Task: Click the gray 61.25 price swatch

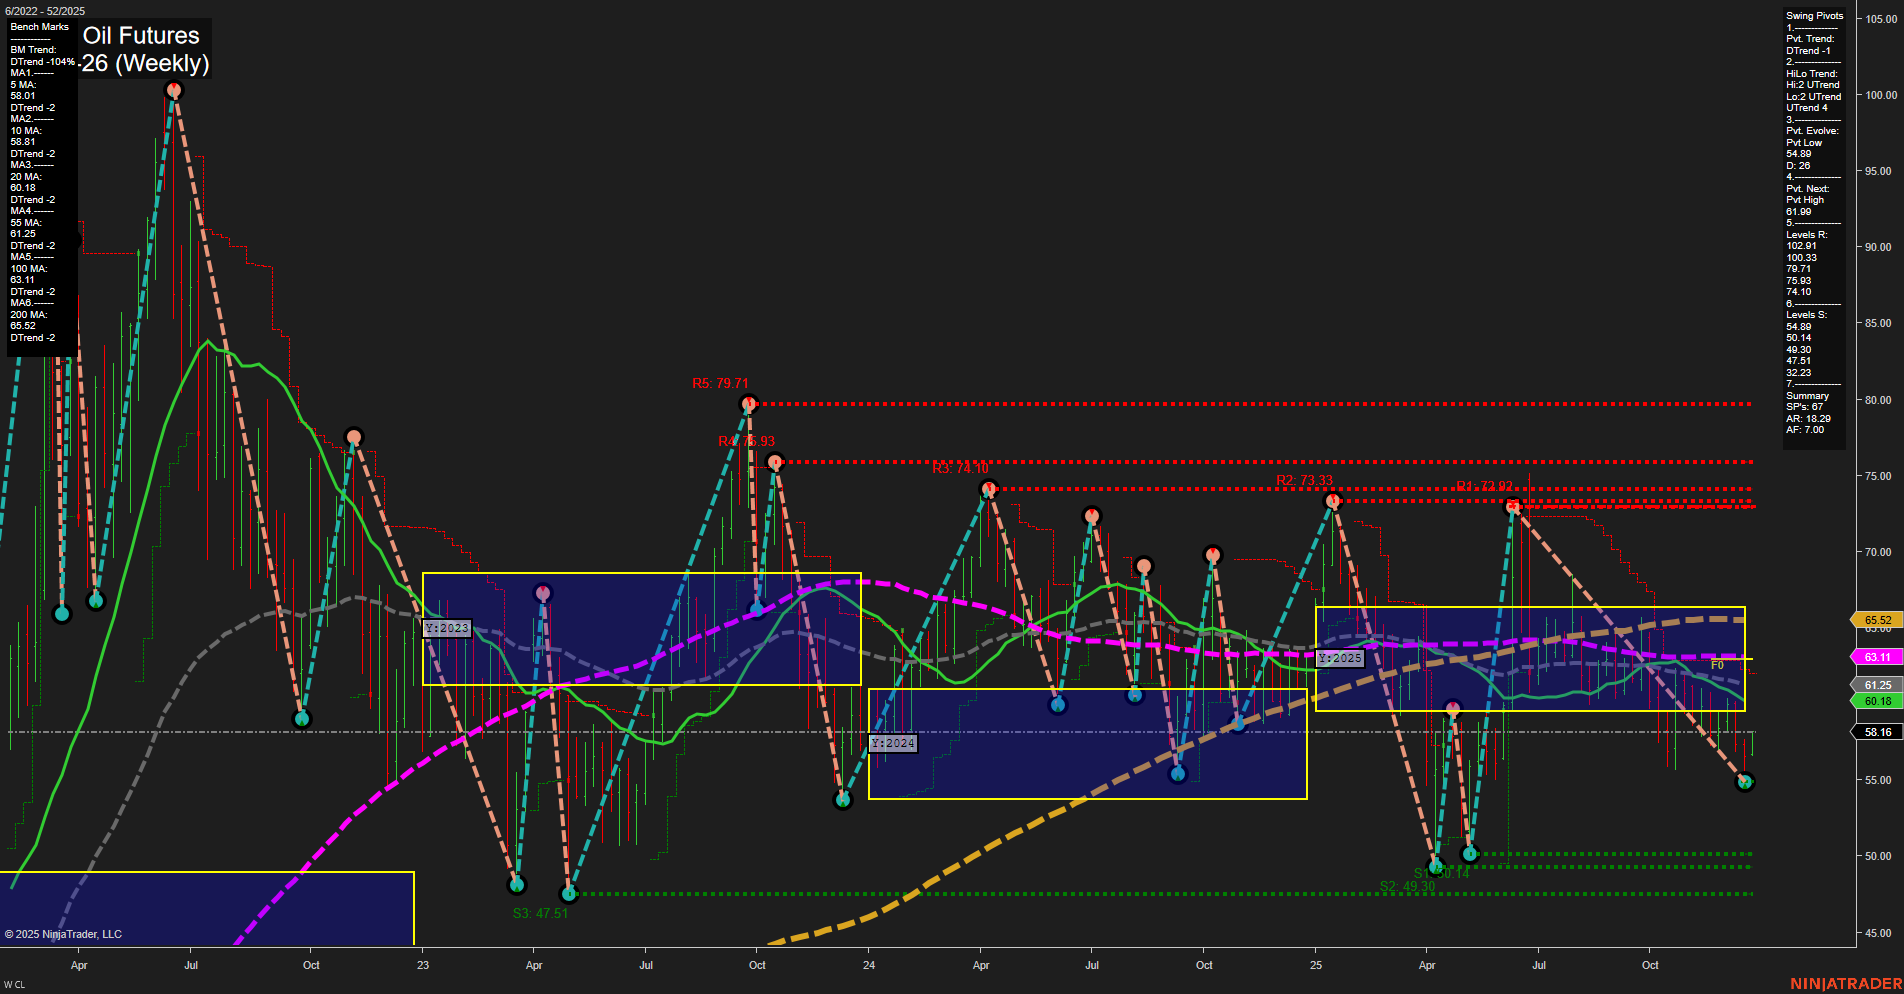Action: (1877, 685)
